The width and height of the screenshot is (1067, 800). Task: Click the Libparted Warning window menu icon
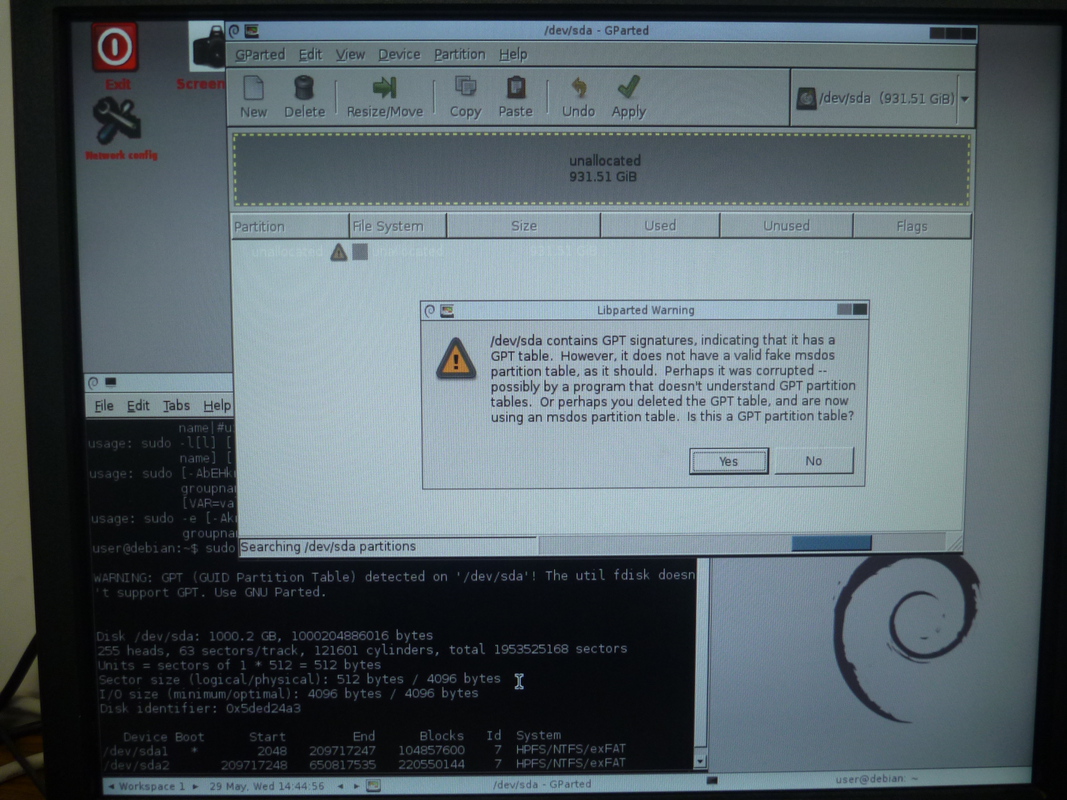click(429, 311)
